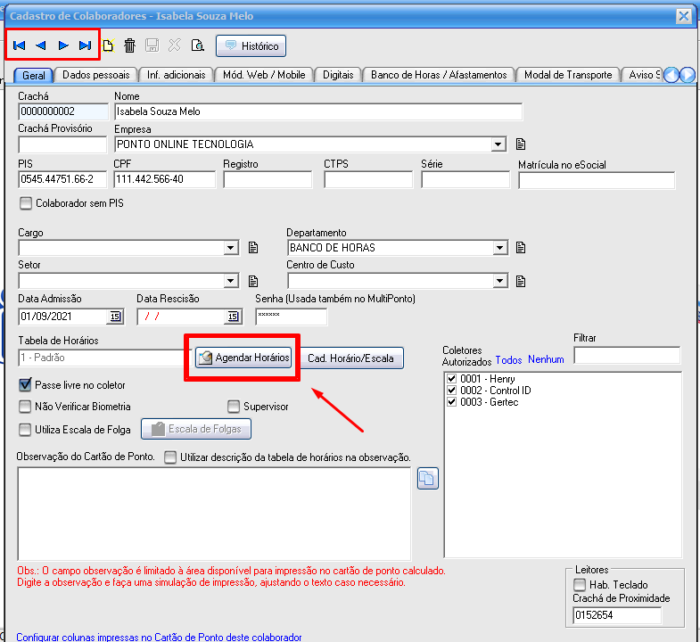
Task: Open the Histórico button
Action: [251, 45]
